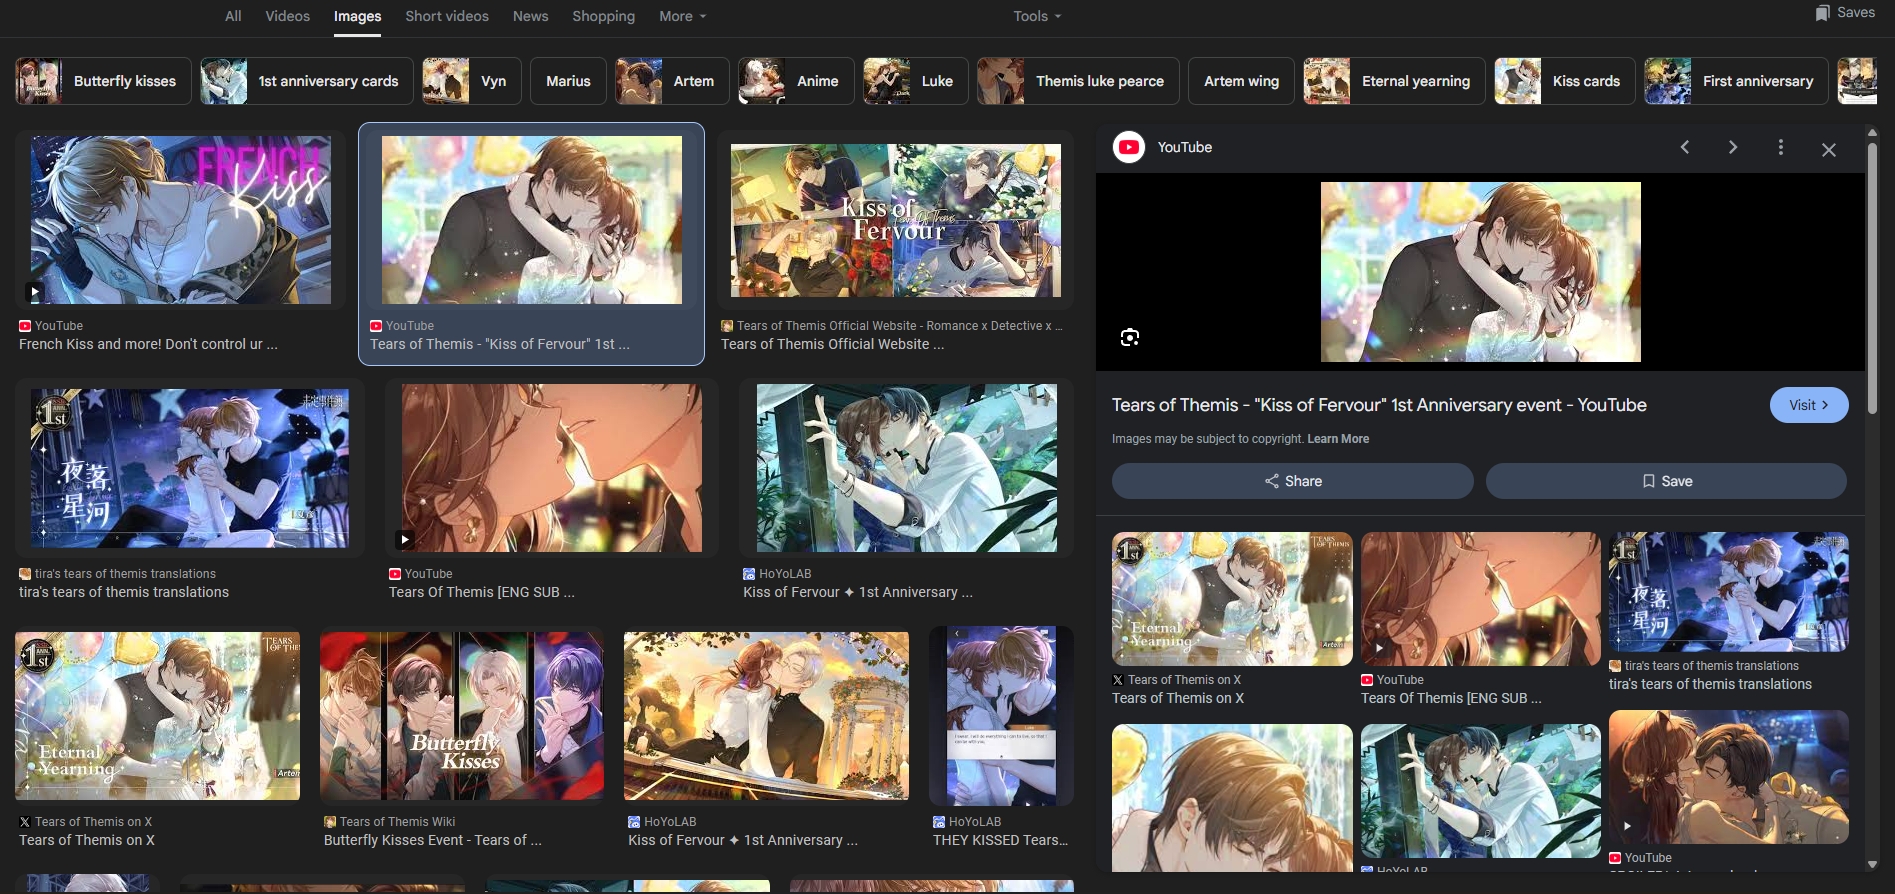Click the Butterfly kisses chip thumbnail image
This screenshot has height=894, width=1895.
(x=39, y=81)
